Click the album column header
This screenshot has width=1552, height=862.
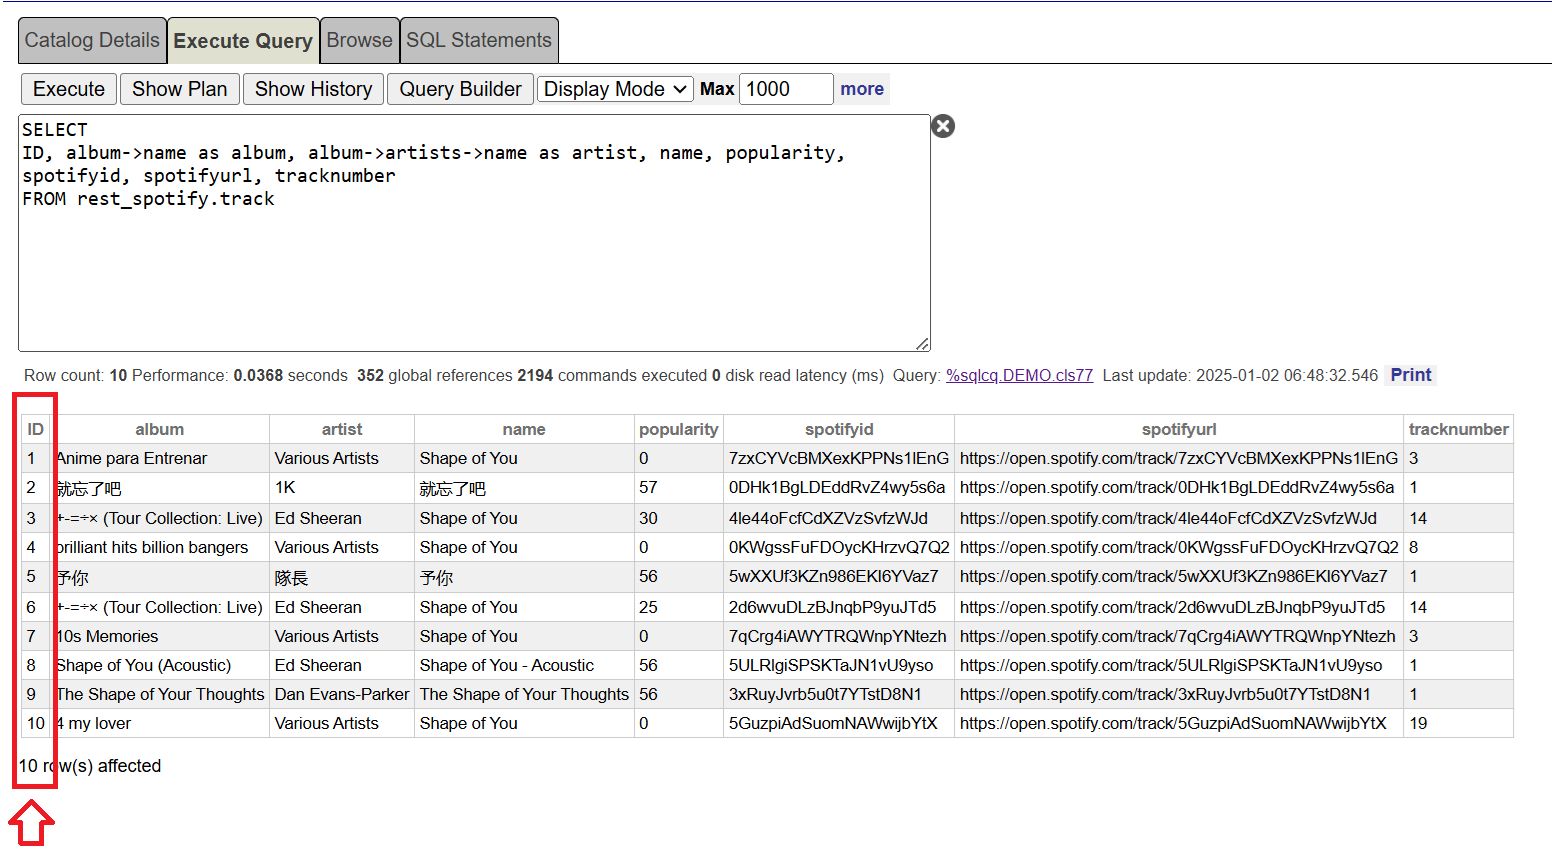click(160, 429)
